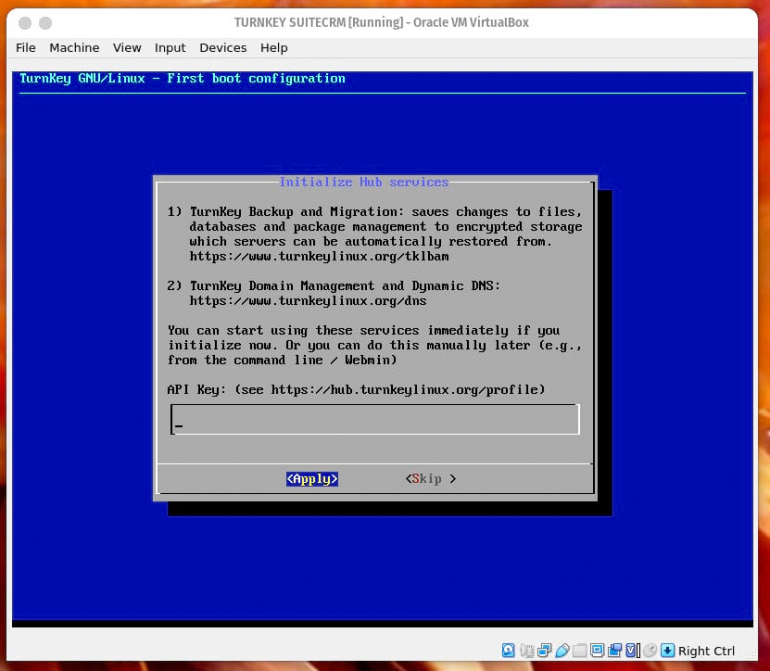Open the network adapters indicator icon
Screen dimensions: 770x671
pyautogui.click(x=544, y=650)
